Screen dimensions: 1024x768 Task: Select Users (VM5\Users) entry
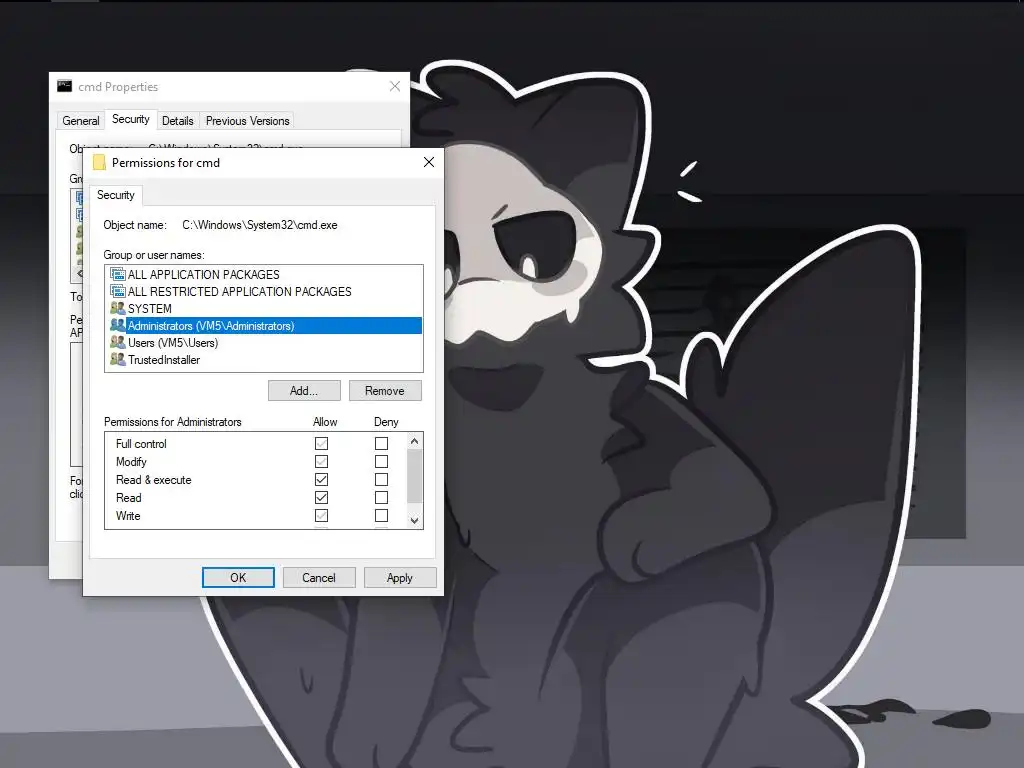(x=264, y=342)
